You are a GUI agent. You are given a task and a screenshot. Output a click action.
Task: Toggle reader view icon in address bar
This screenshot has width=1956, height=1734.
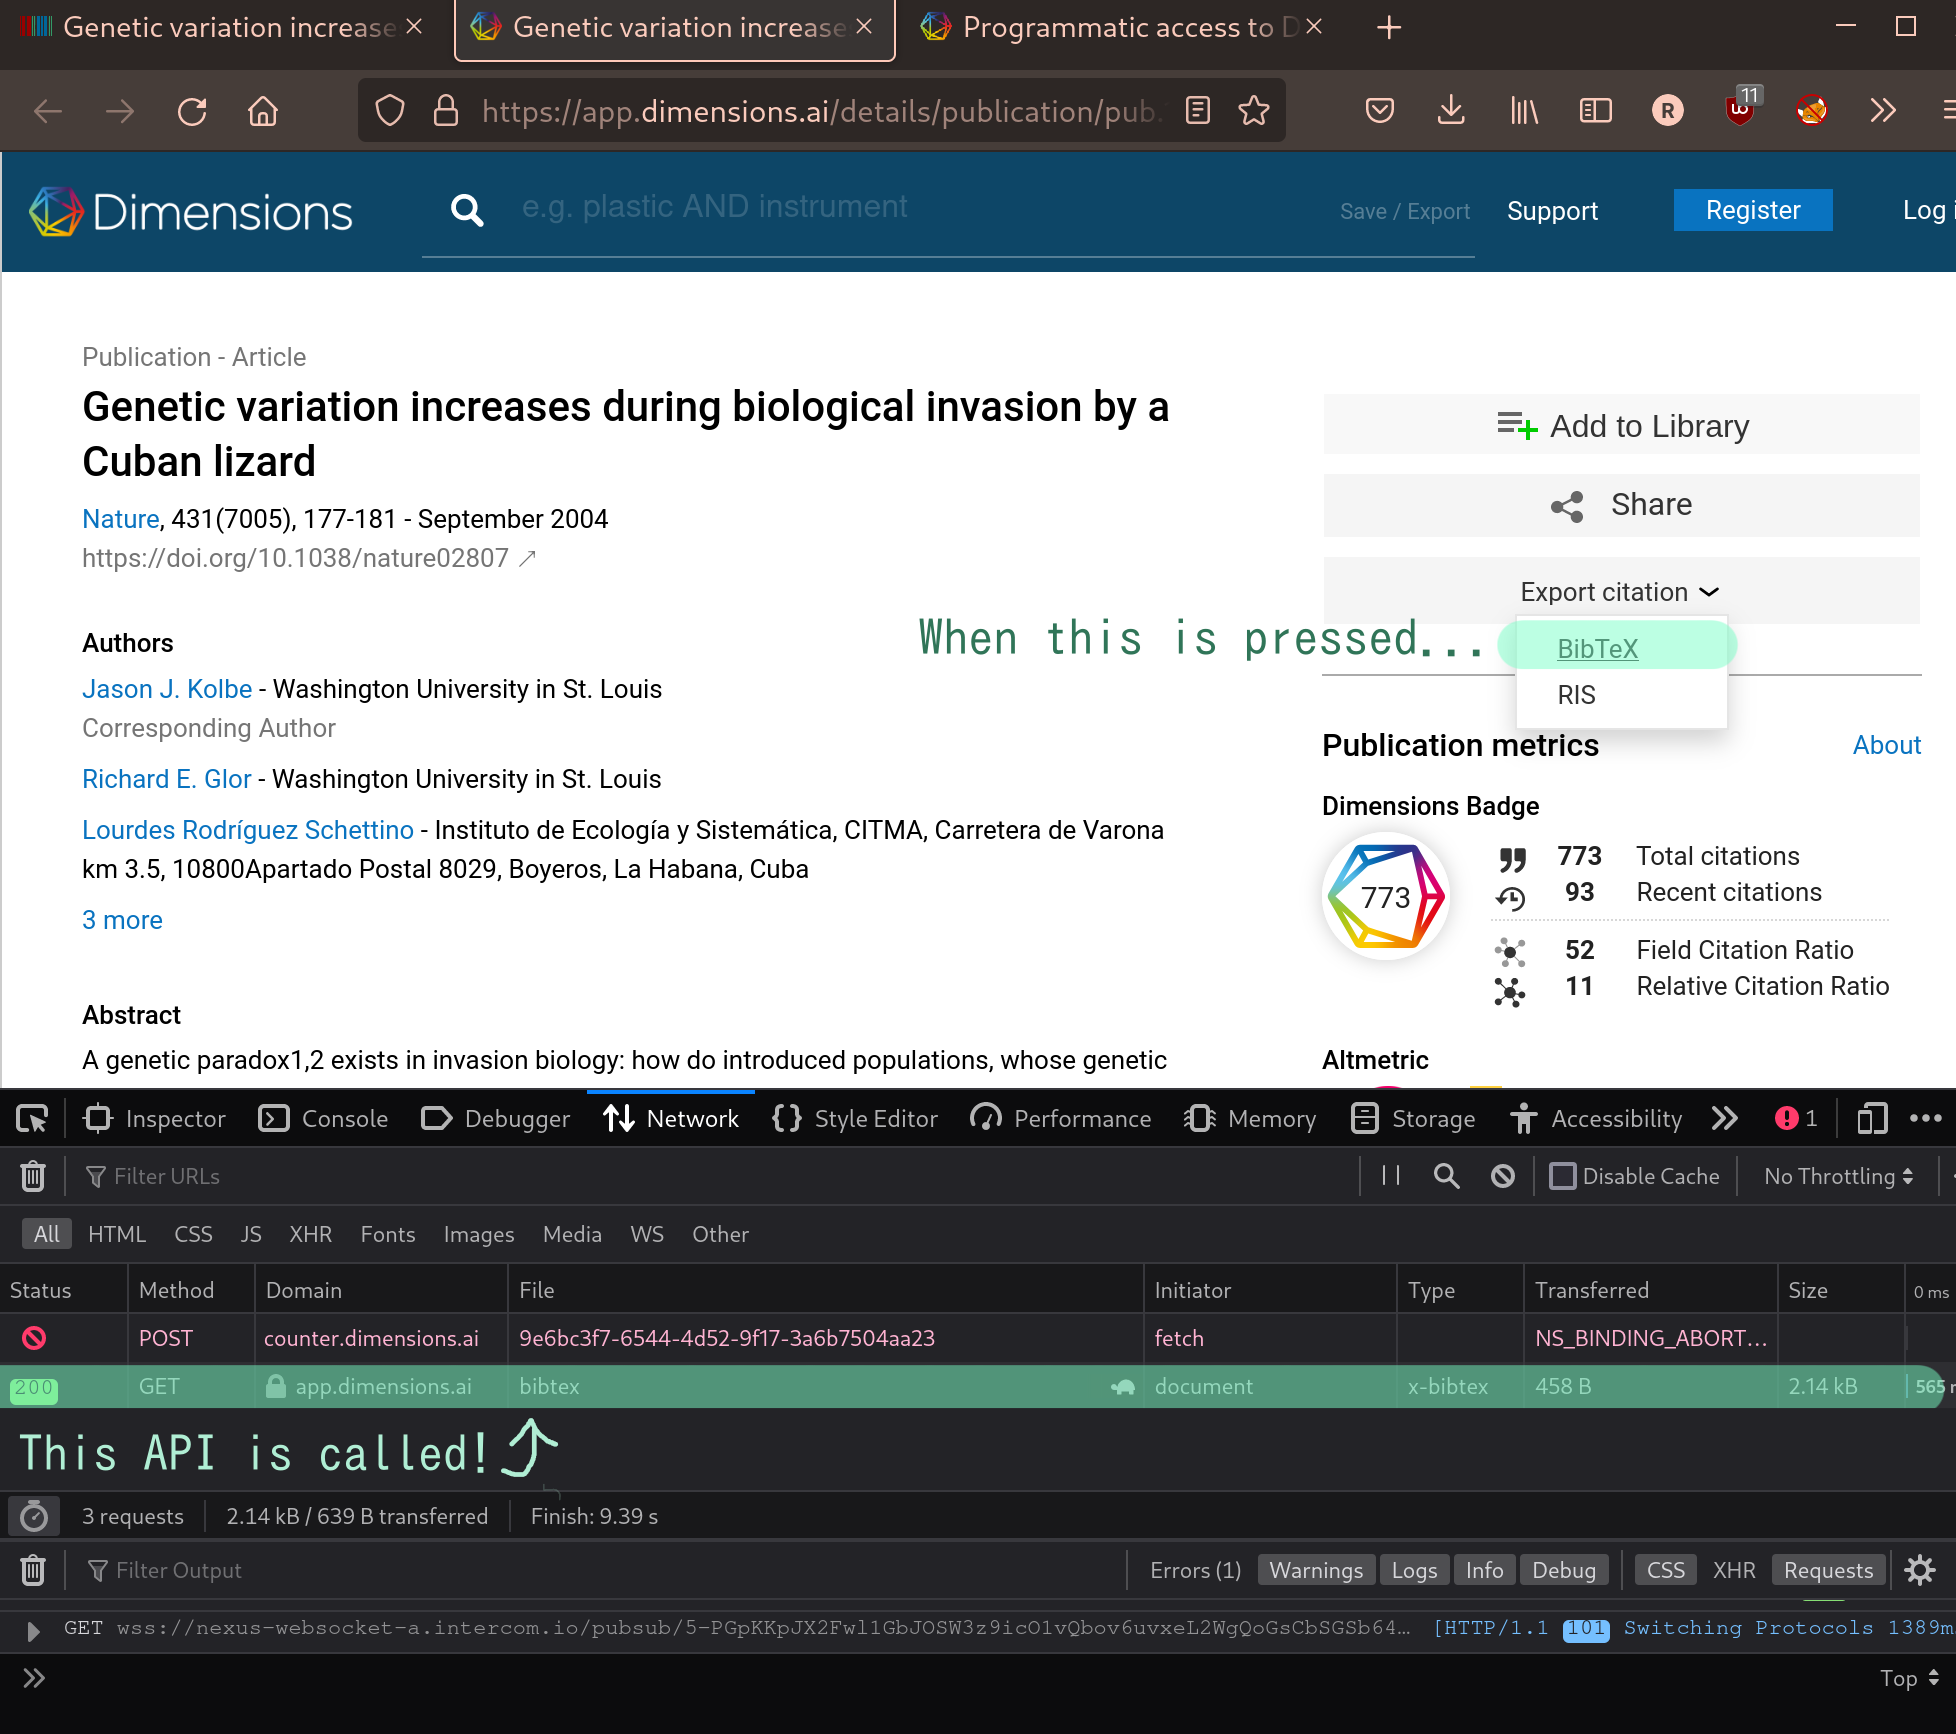point(1198,110)
